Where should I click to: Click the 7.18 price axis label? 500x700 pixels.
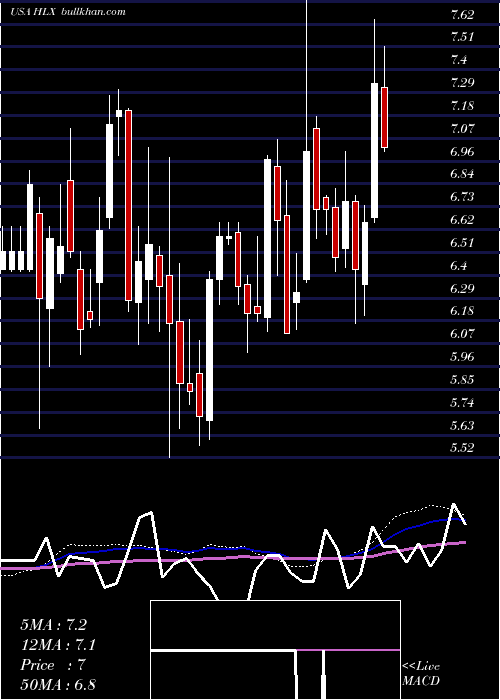pyautogui.click(x=462, y=106)
